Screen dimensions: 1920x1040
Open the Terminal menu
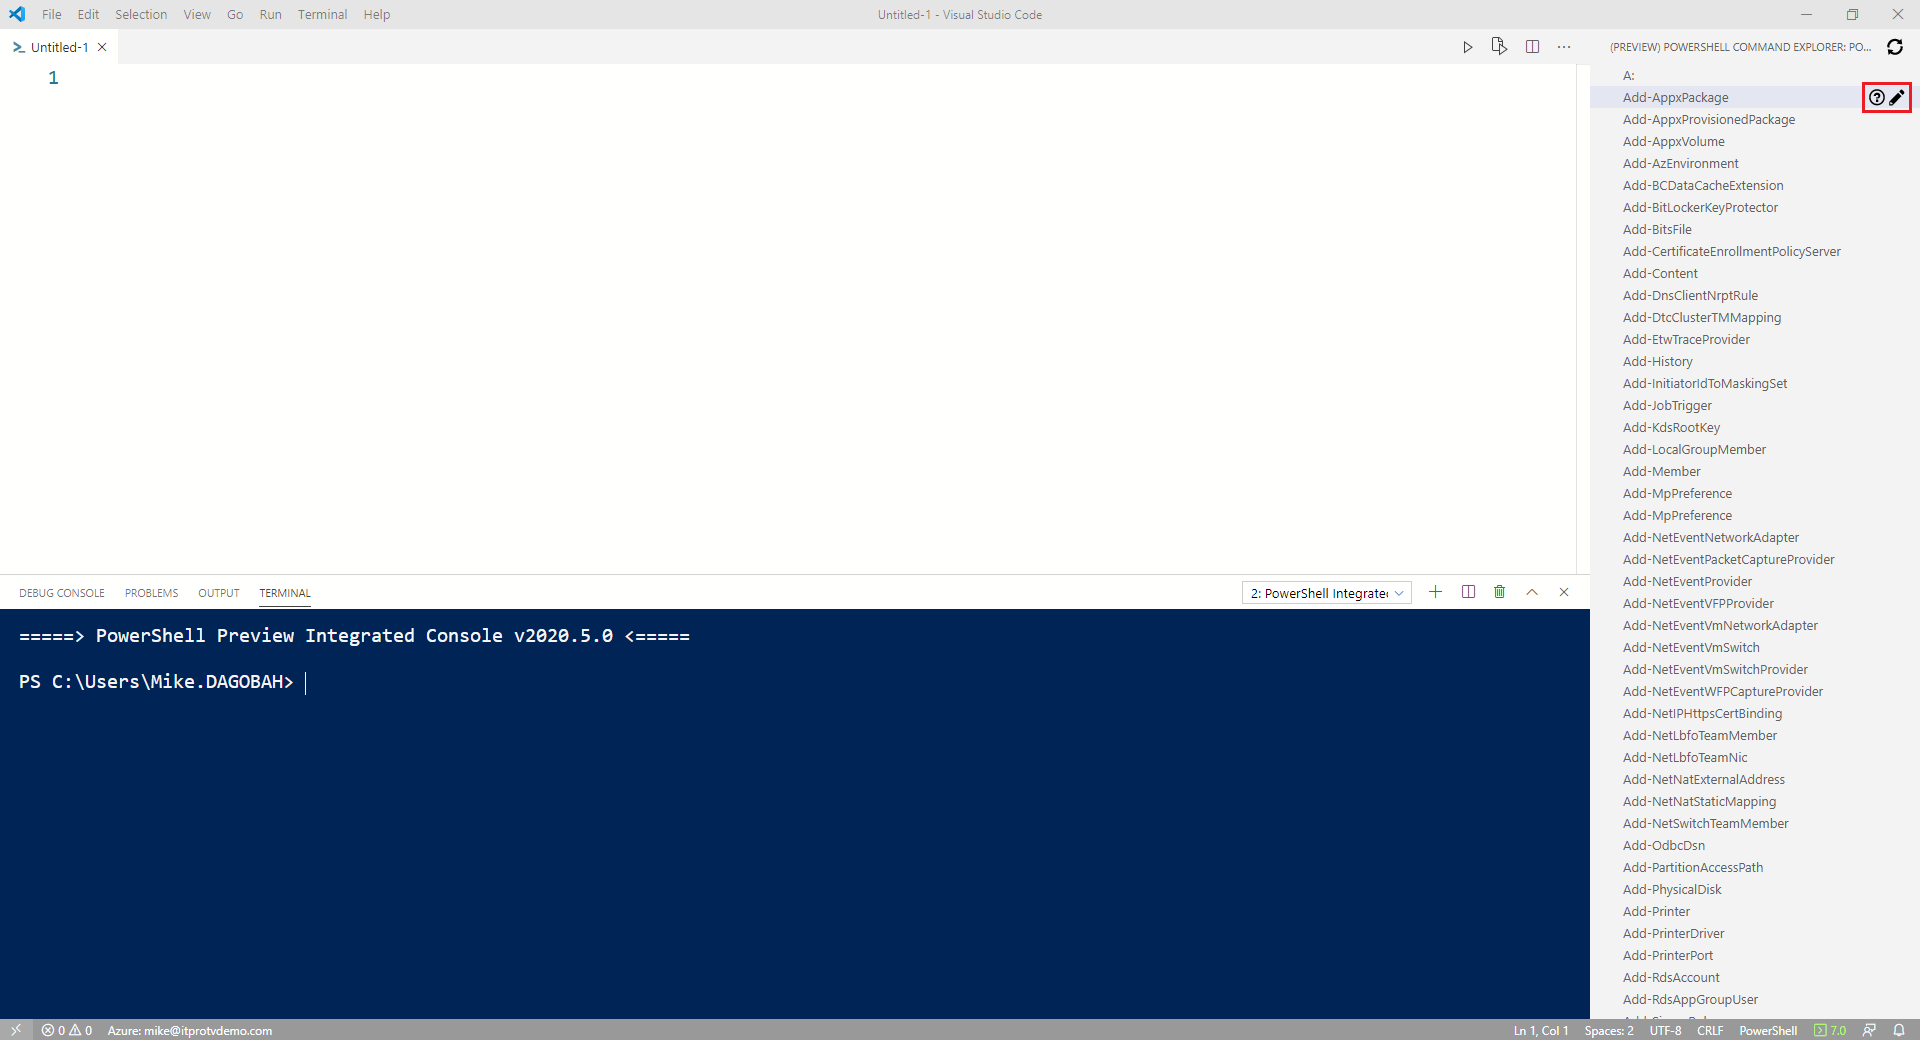tap(322, 14)
